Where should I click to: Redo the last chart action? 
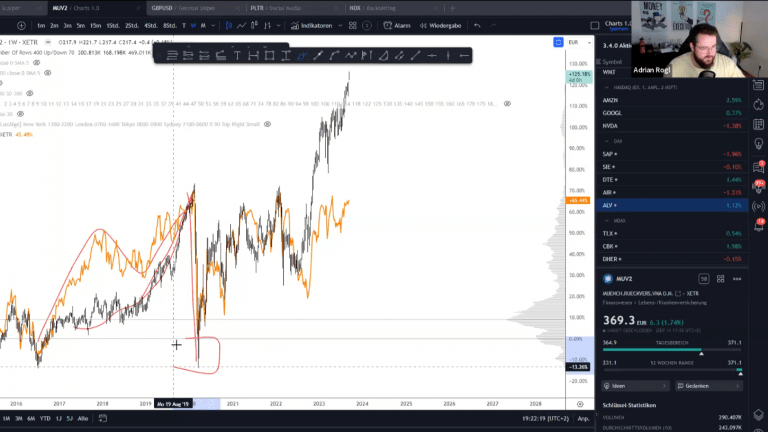coord(493,25)
